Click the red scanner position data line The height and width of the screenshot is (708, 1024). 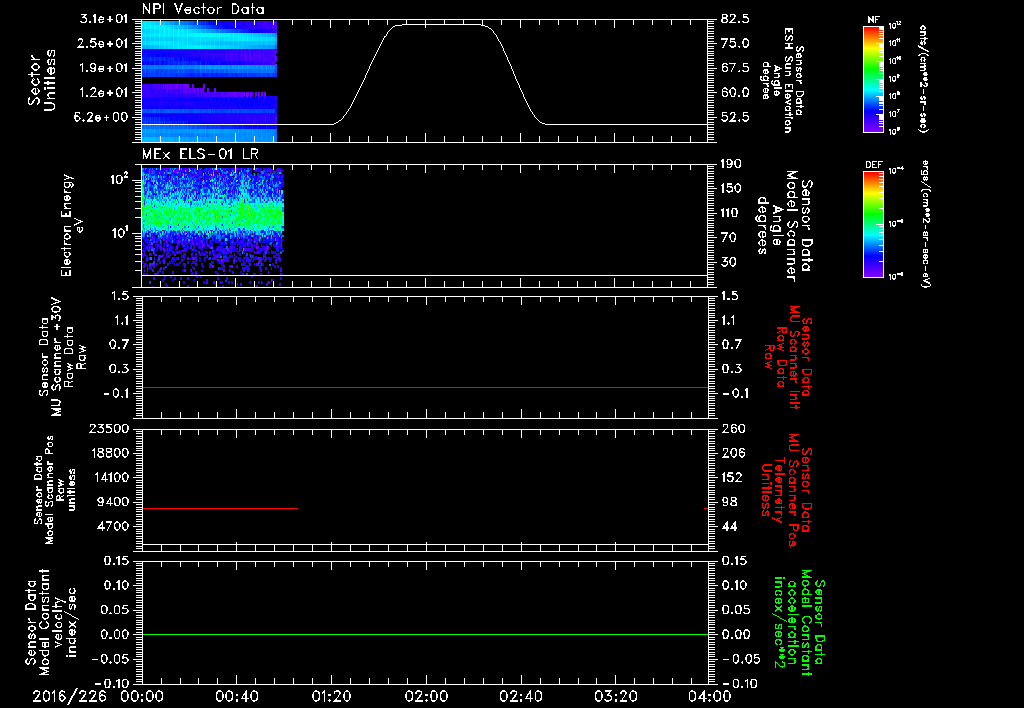219,508
